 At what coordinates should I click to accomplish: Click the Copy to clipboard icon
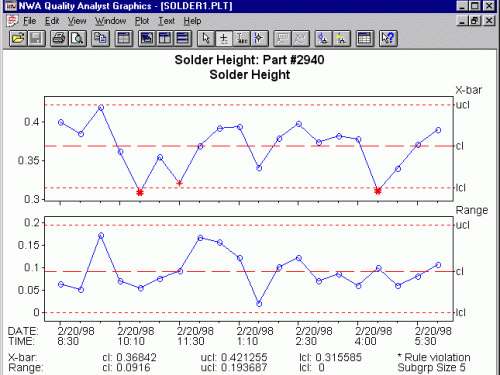[100, 38]
